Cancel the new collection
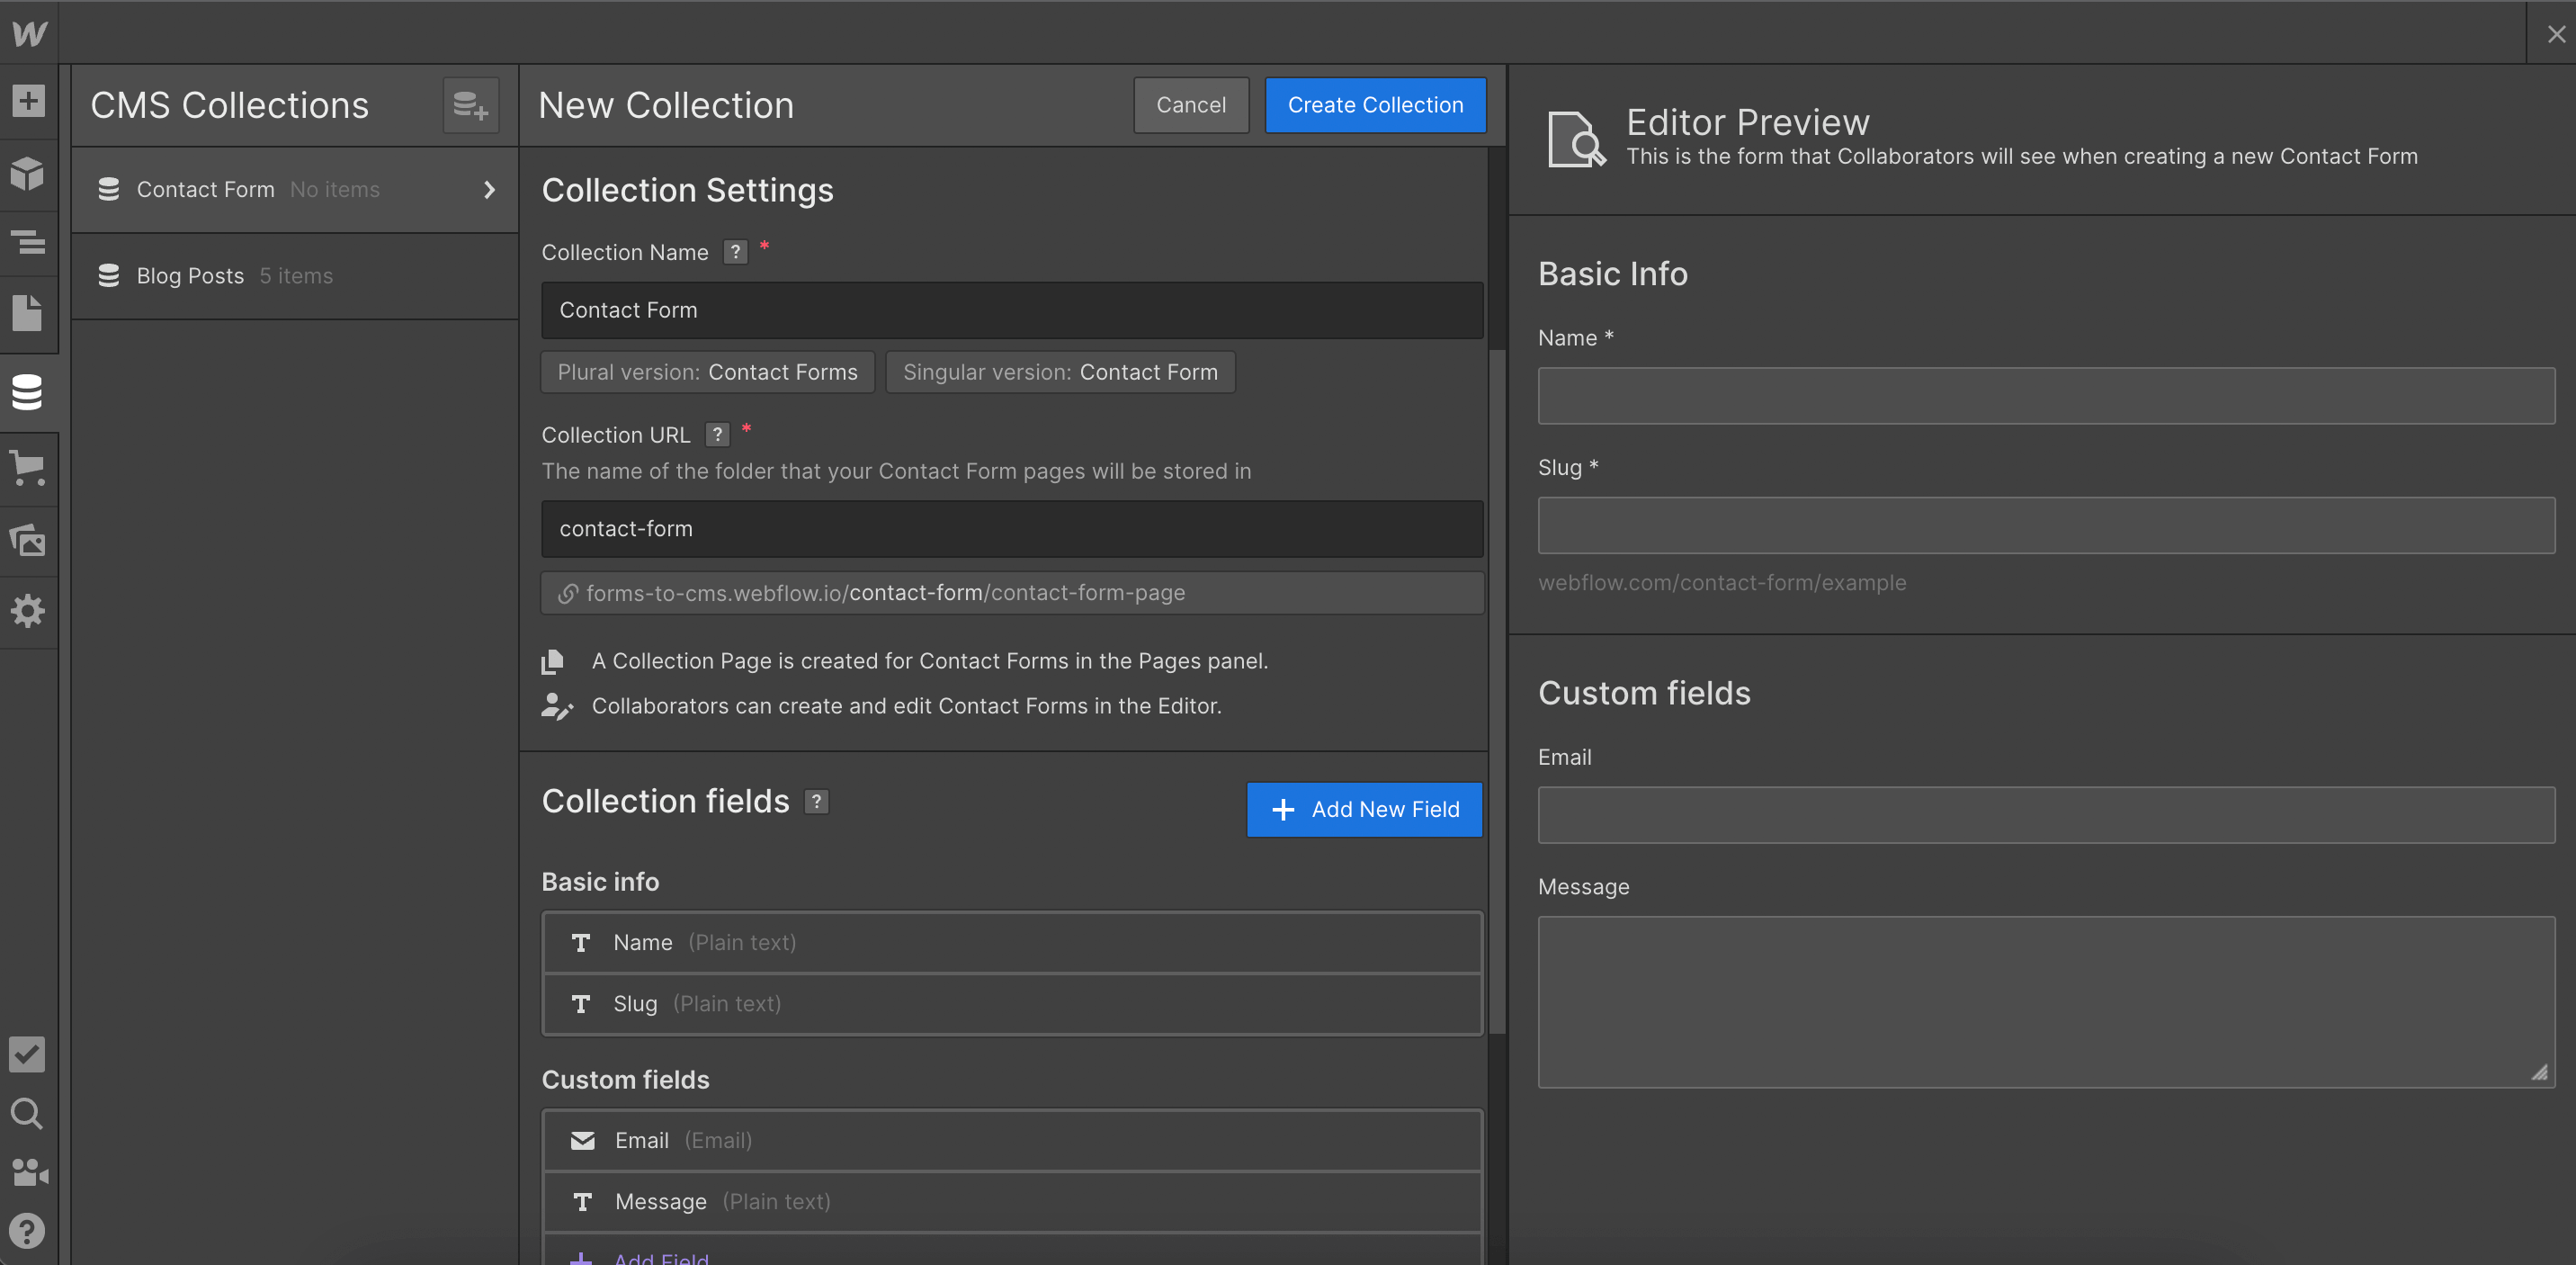Screen dimensions: 2576x1265 1190,104
